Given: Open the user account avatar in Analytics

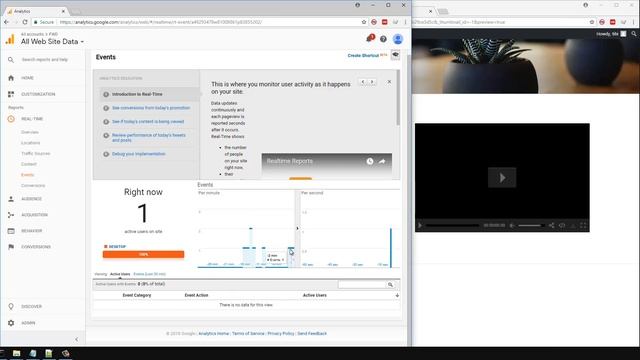Looking at the screenshot, I should 398,39.
